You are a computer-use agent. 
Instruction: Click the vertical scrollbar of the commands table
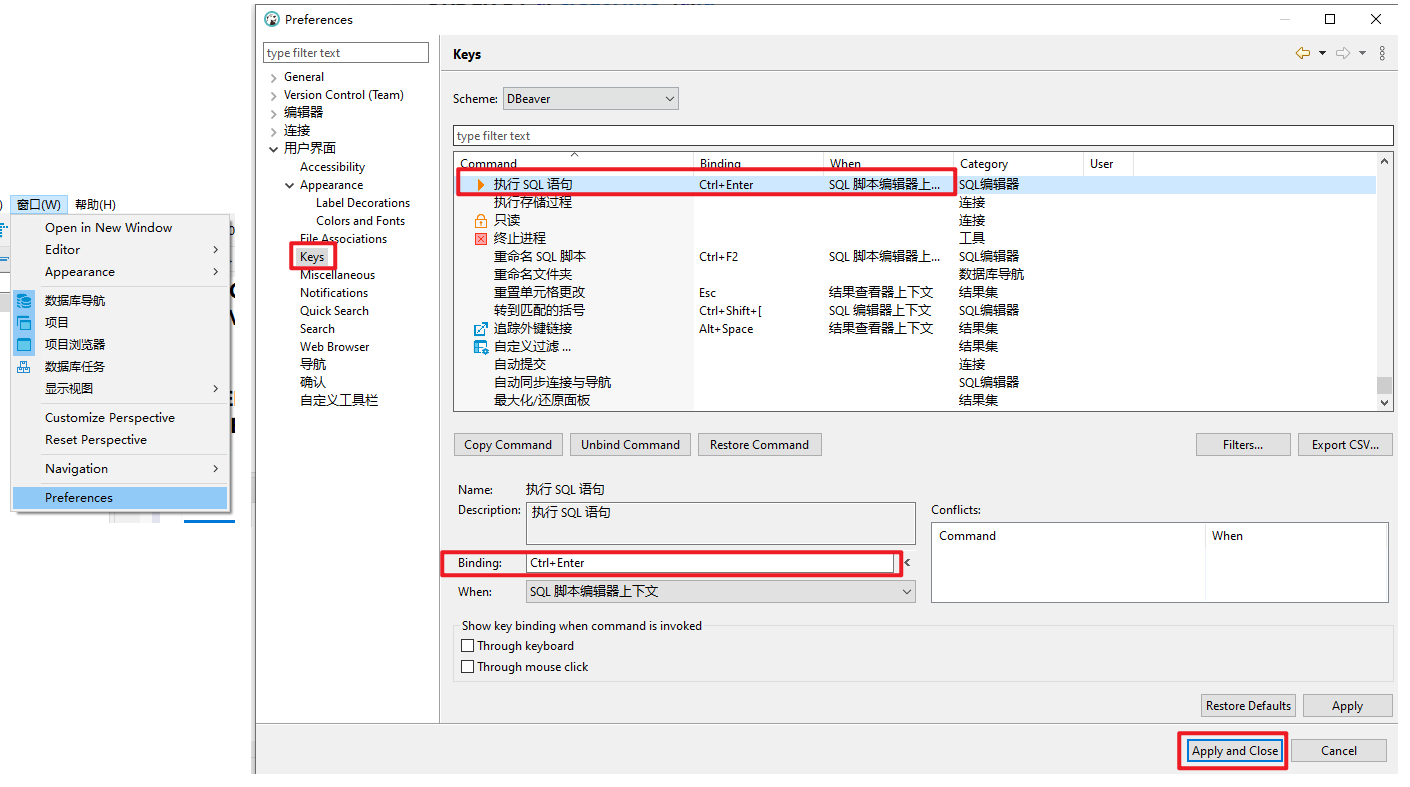pos(1384,282)
